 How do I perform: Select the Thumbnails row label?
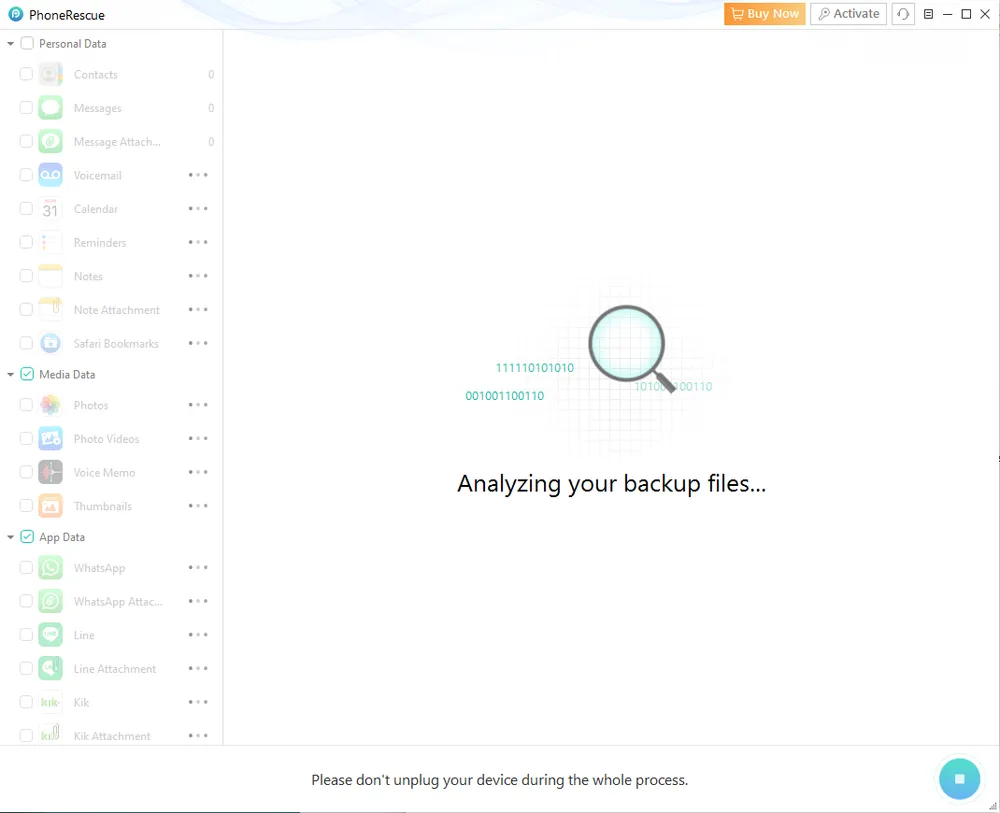(x=103, y=506)
